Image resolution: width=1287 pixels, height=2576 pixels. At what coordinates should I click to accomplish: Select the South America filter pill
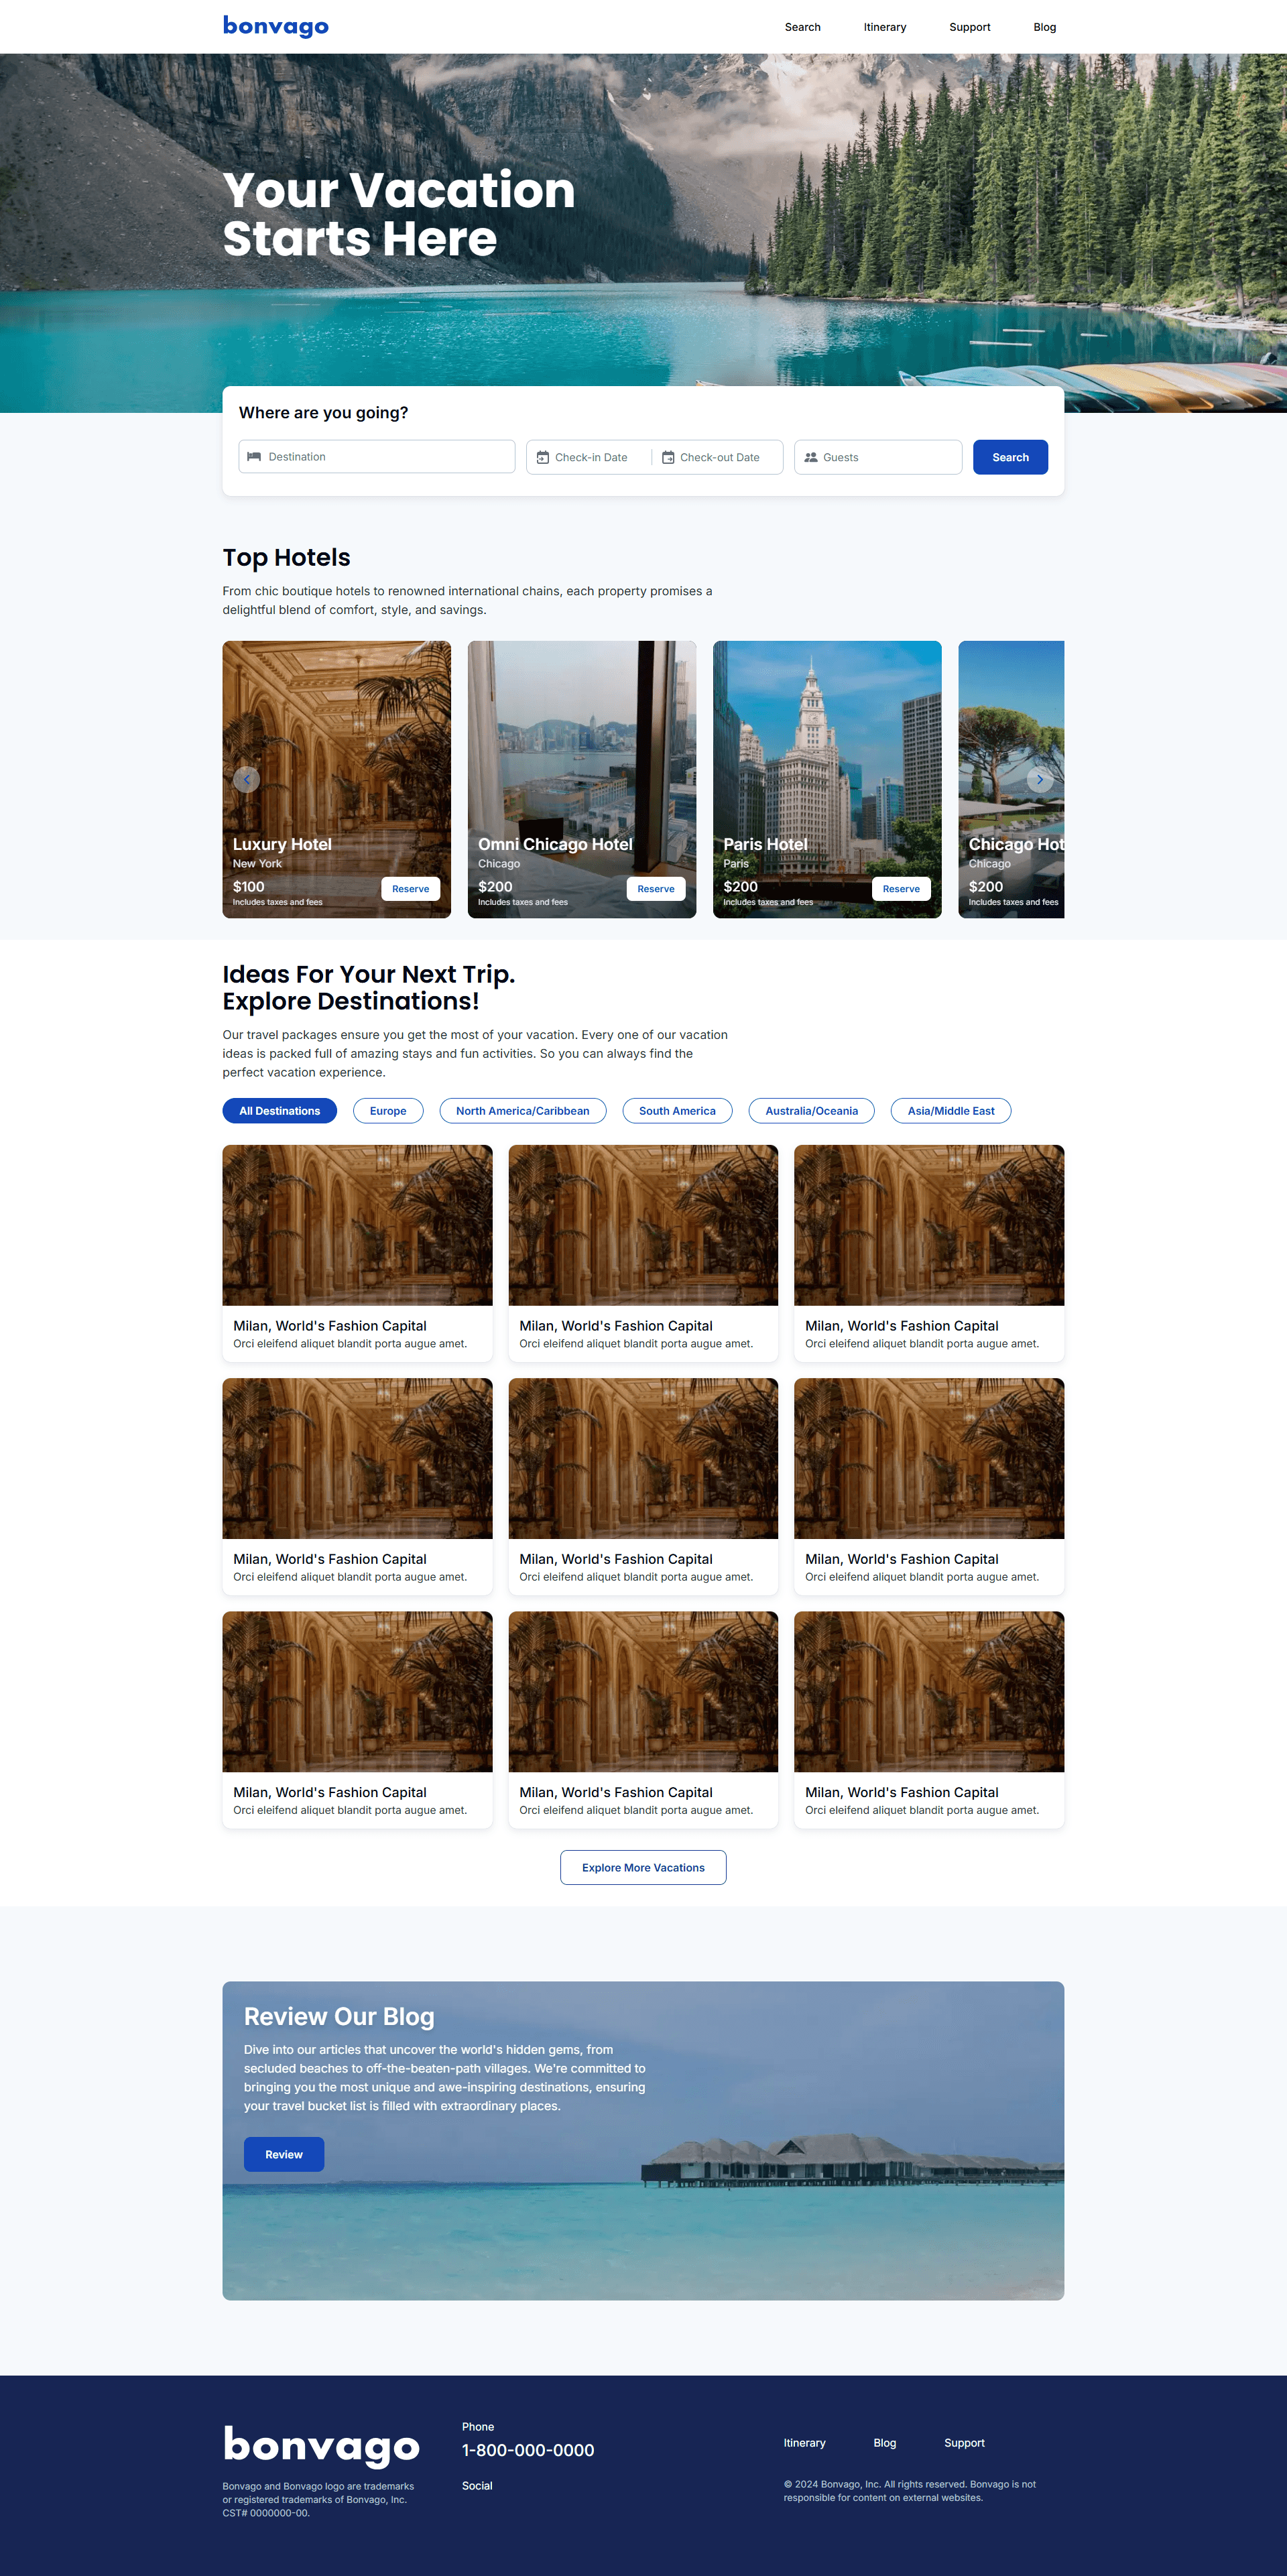(677, 1111)
